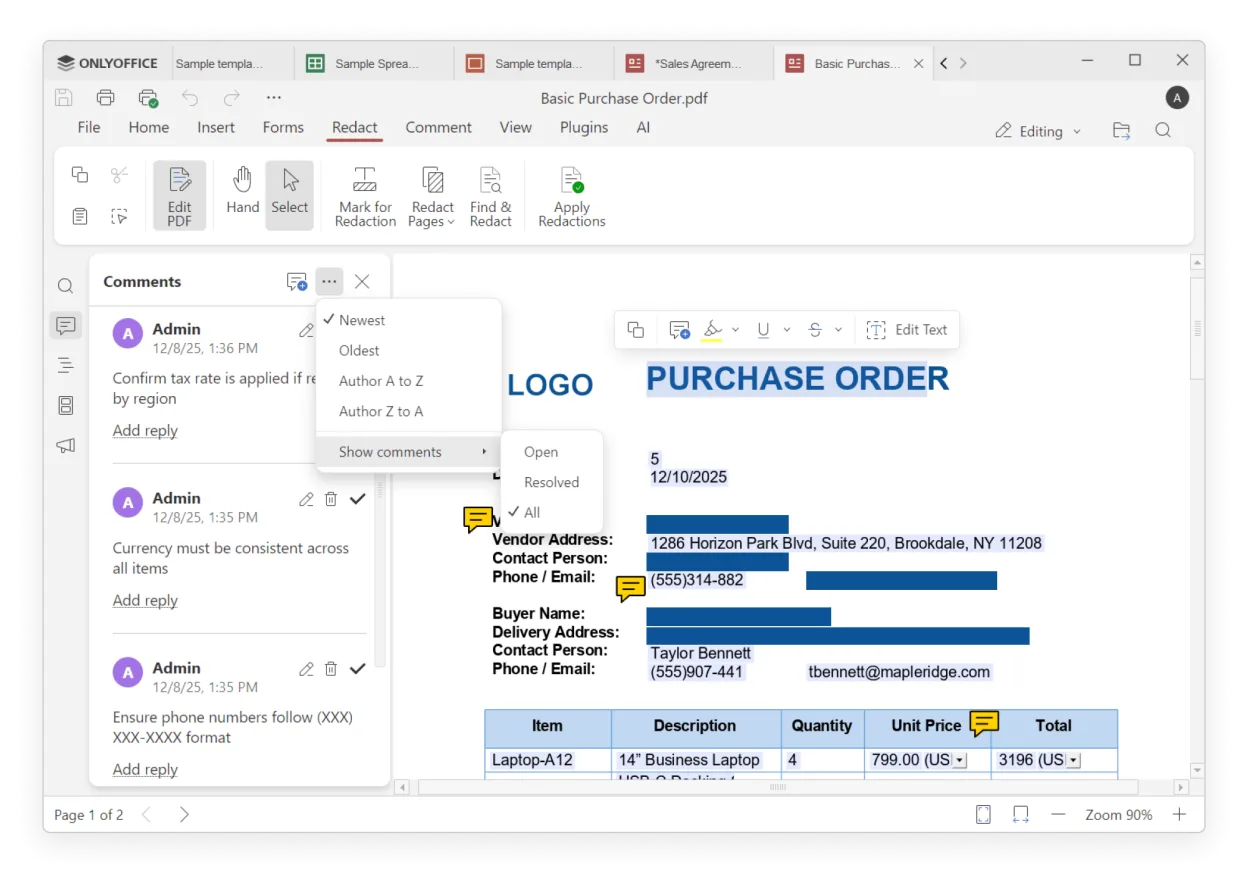Open the Redact Pages dropdown
Screen dimensions: 1248x873
(x=432, y=196)
